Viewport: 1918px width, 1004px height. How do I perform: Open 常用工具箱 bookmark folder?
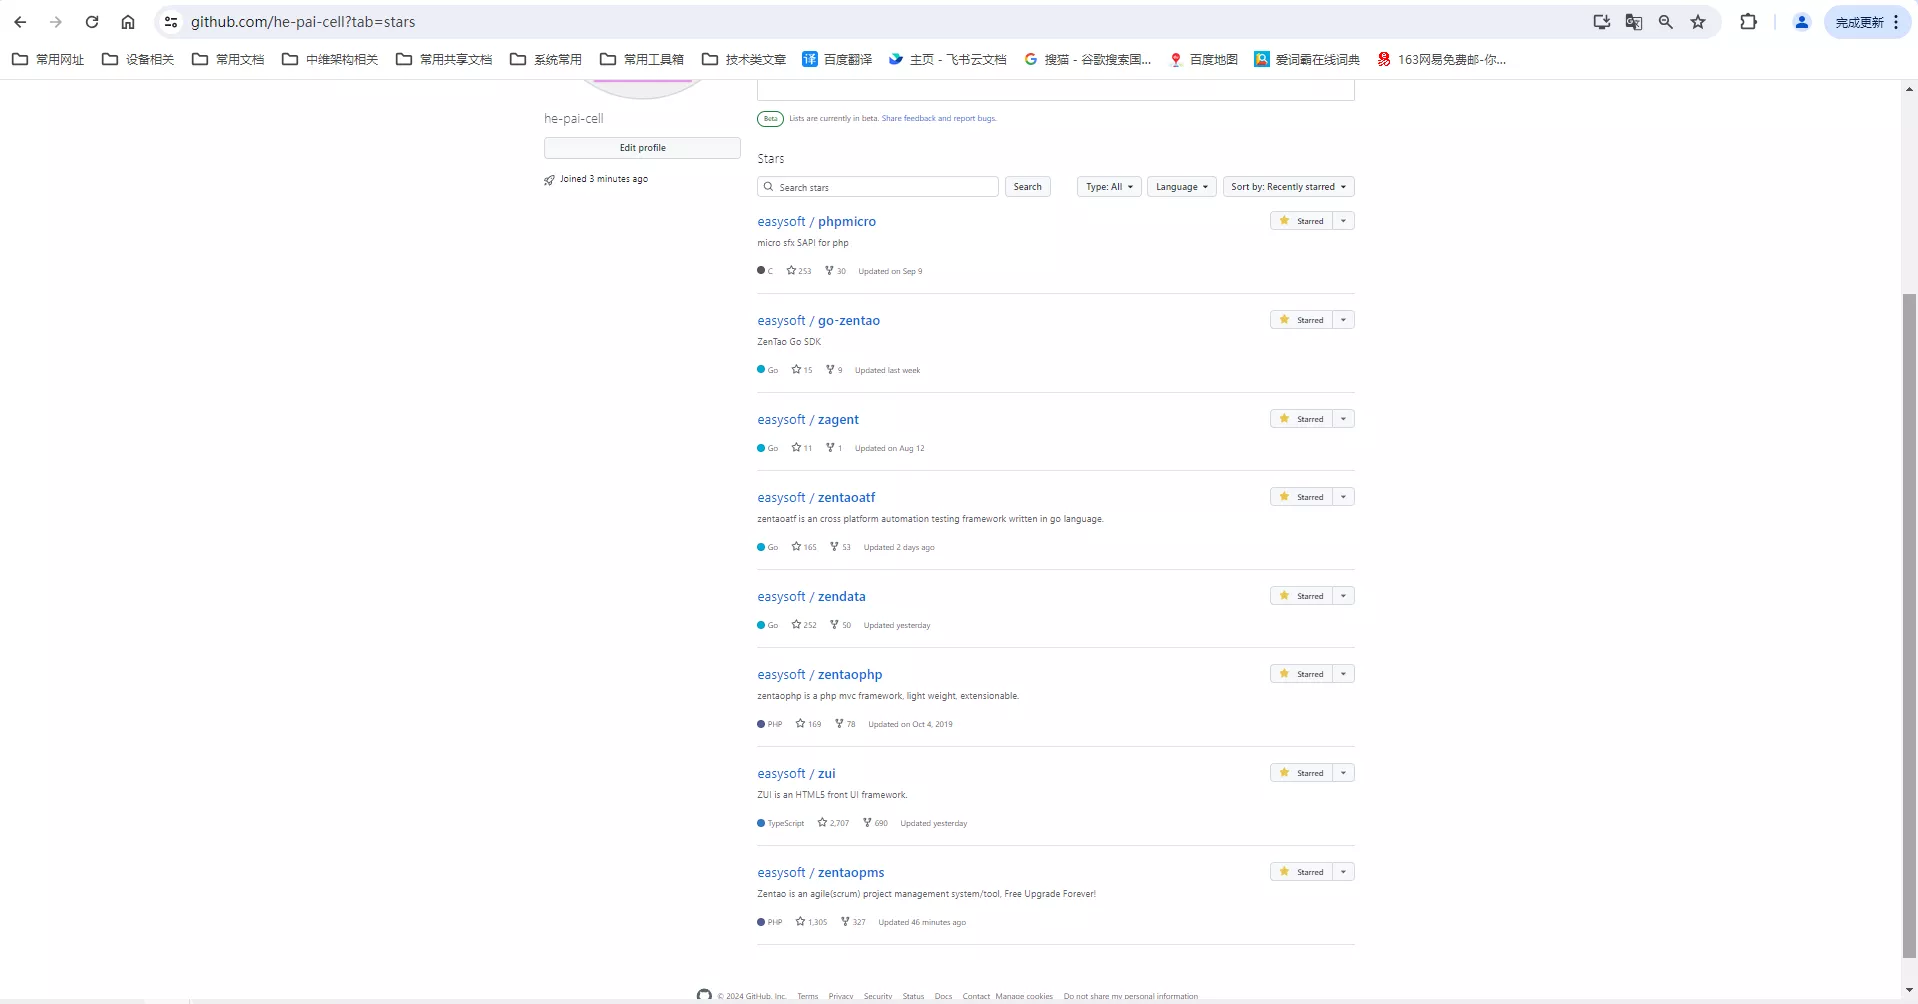pos(642,59)
